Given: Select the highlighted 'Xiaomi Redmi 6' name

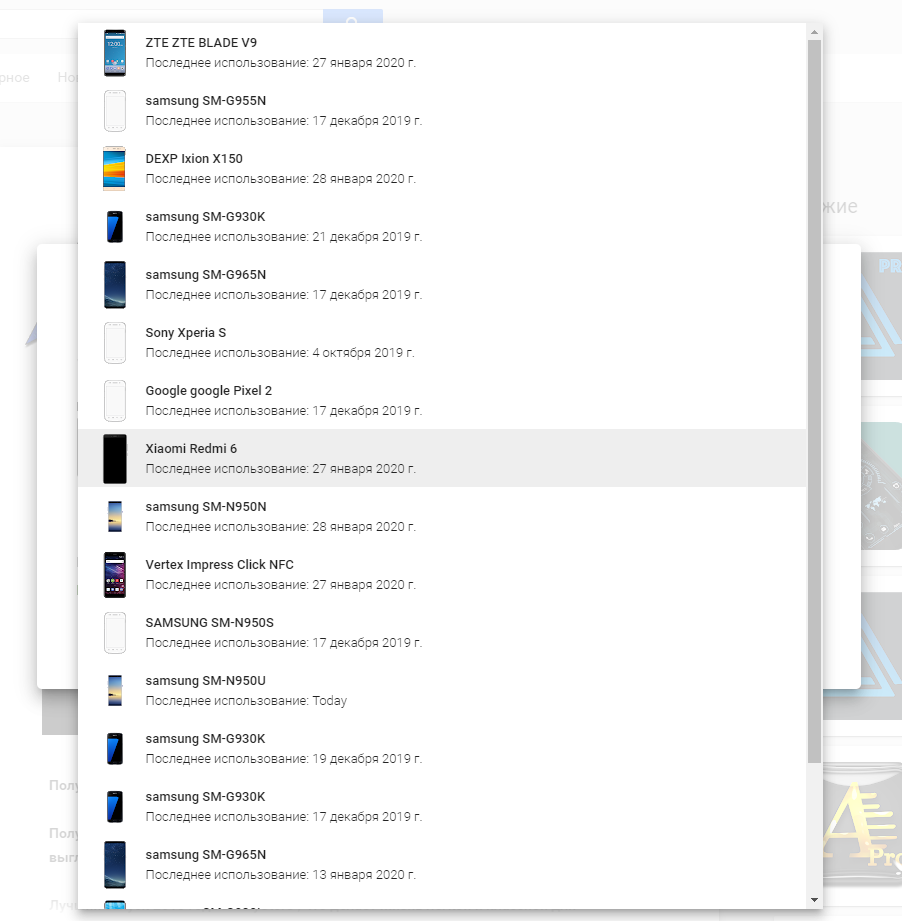Looking at the screenshot, I should 191,449.
